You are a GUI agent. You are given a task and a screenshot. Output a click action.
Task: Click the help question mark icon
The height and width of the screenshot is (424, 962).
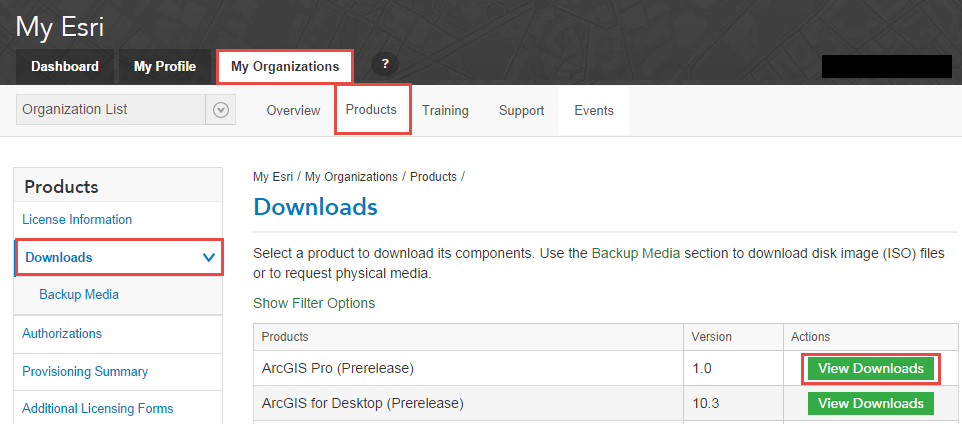click(x=385, y=65)
